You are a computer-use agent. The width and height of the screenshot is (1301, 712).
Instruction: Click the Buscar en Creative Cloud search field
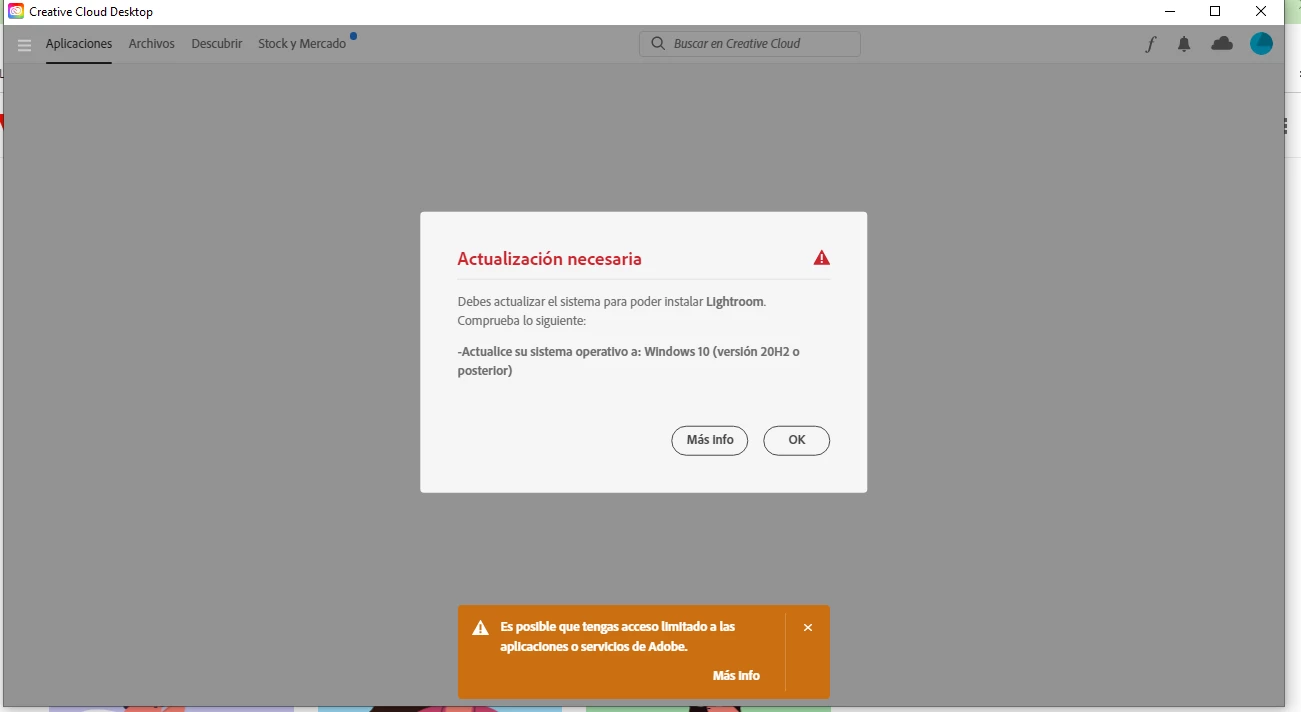pyautogui.click(x=750, y=44)
